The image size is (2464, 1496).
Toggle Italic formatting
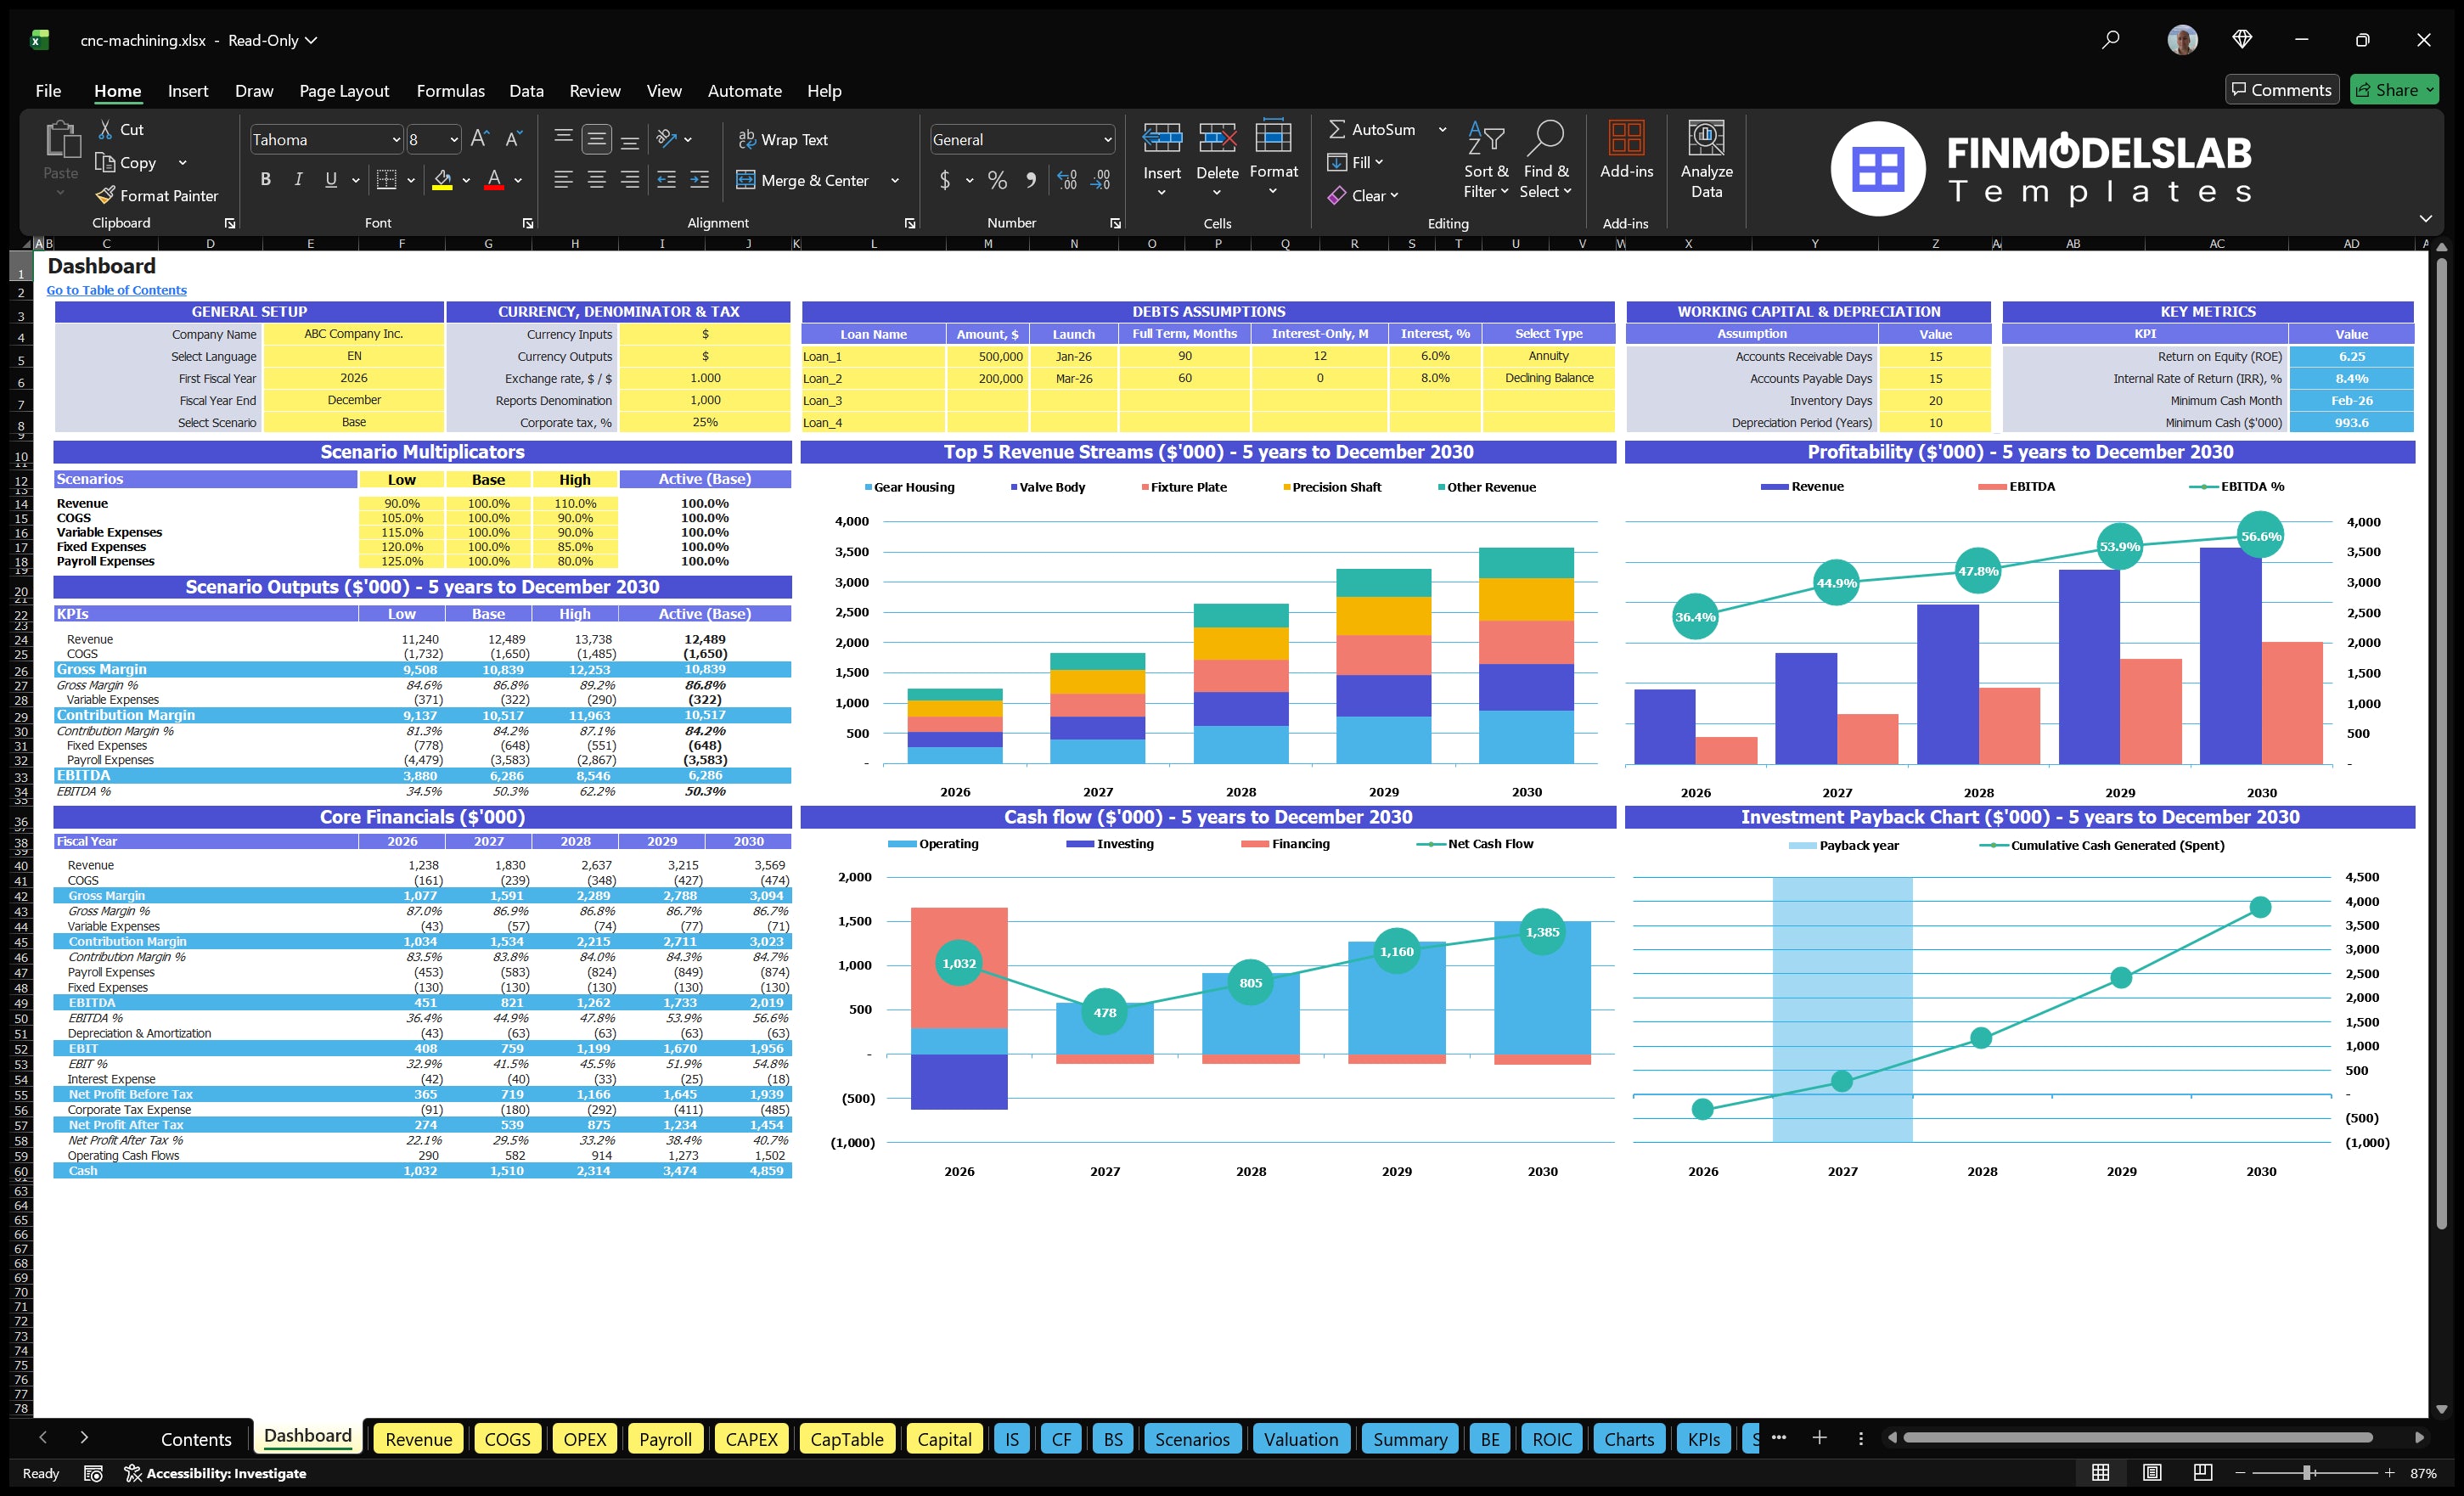click(x=298, y=180)
